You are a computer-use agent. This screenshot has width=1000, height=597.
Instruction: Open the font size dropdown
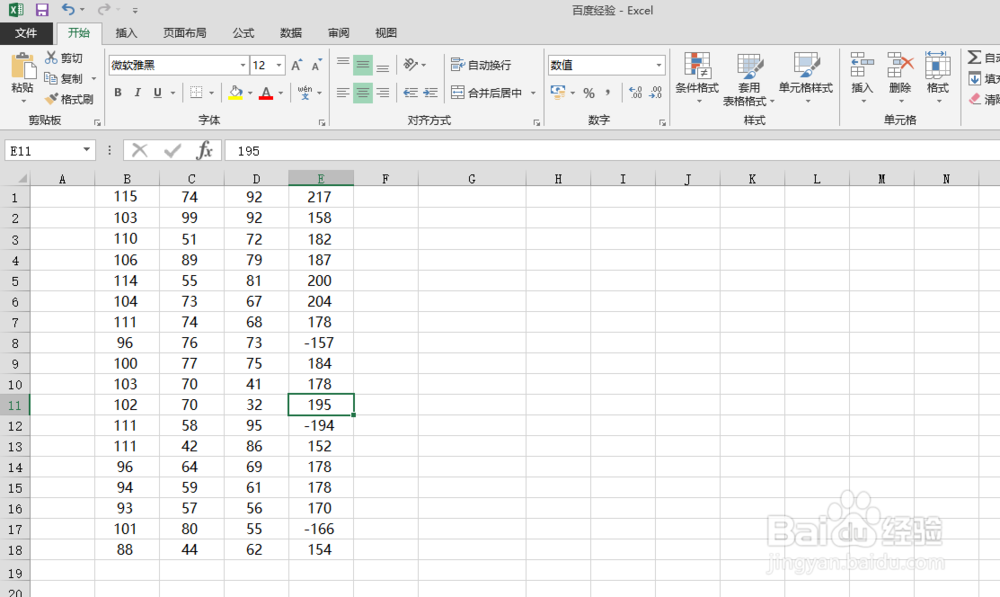point(279,65)
